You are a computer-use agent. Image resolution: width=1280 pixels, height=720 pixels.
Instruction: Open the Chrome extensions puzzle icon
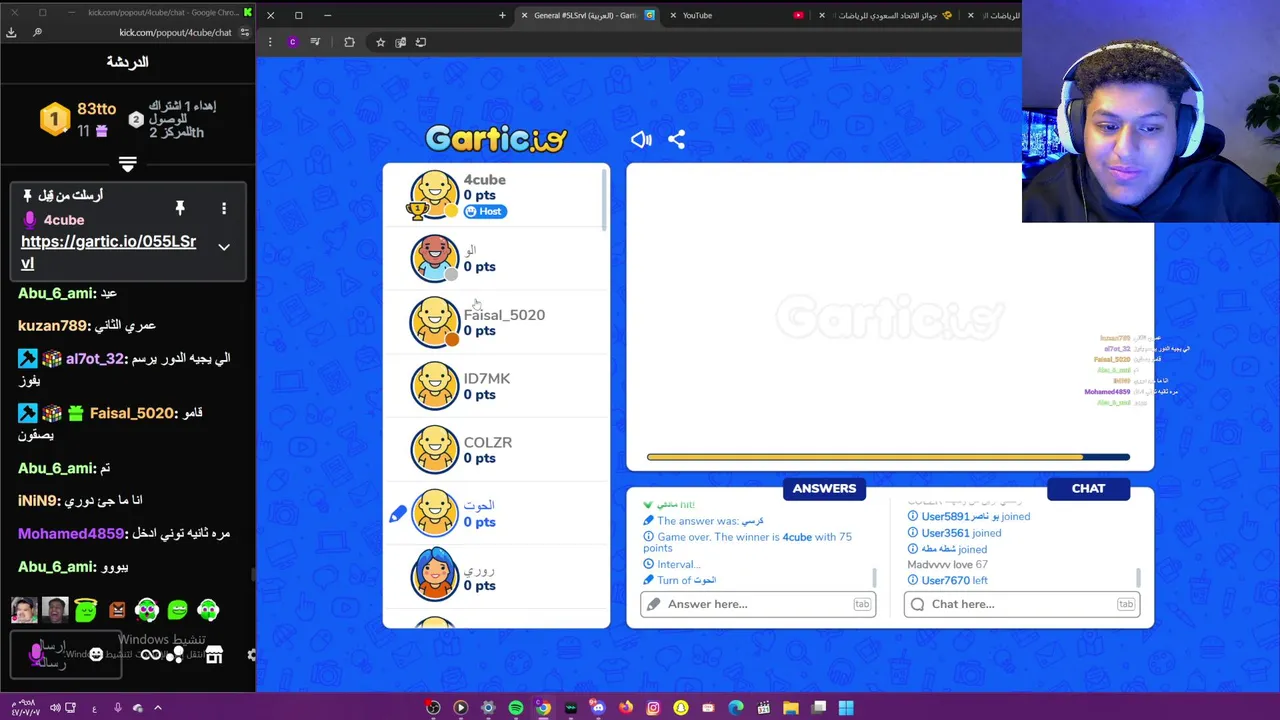349,42
